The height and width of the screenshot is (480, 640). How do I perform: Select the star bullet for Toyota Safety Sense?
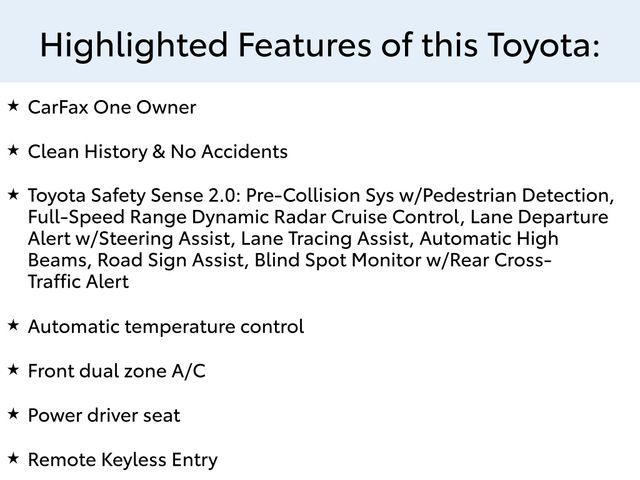(x=12, y=193)
